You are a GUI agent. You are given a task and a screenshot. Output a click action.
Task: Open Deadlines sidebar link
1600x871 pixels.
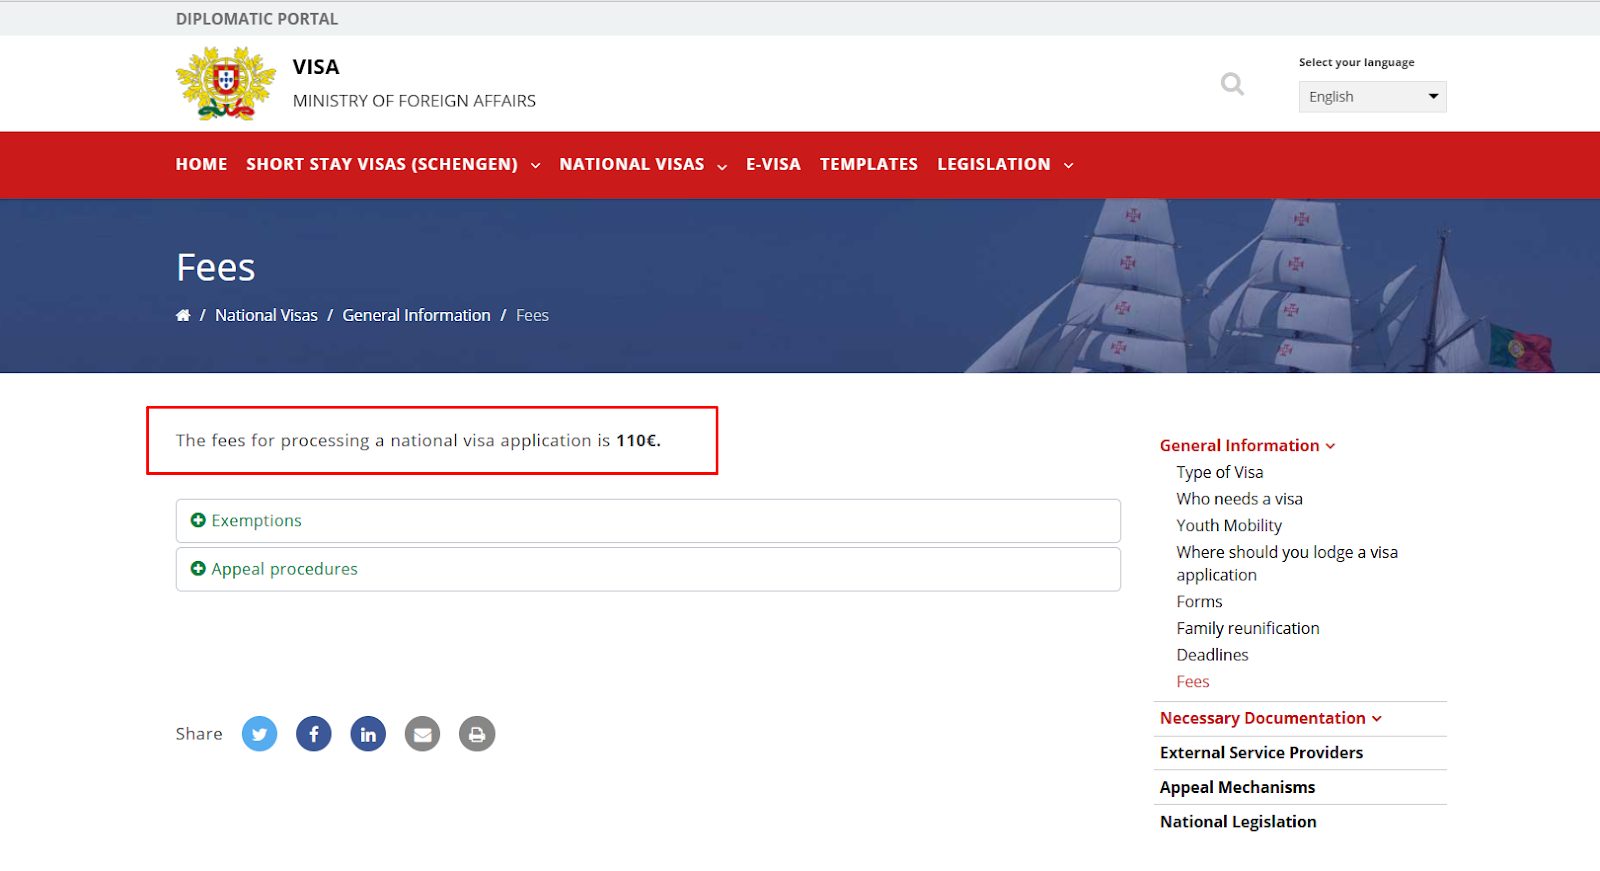(x=1212, y=655)
